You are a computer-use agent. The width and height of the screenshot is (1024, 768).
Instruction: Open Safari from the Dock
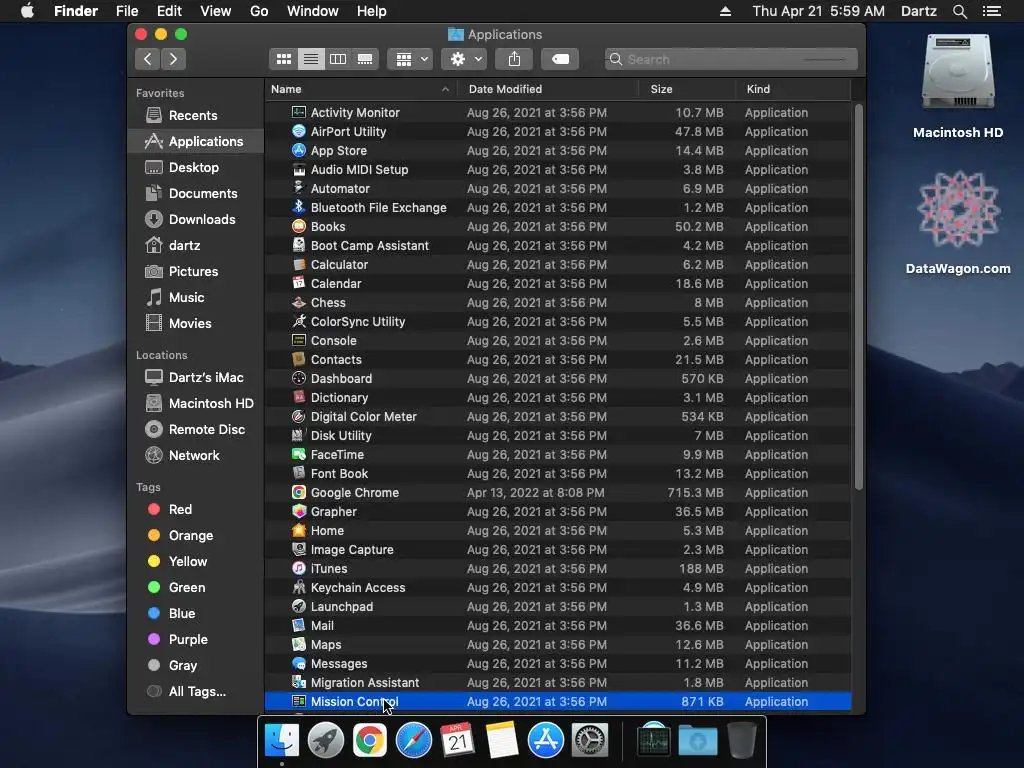[x=414, y=741]
